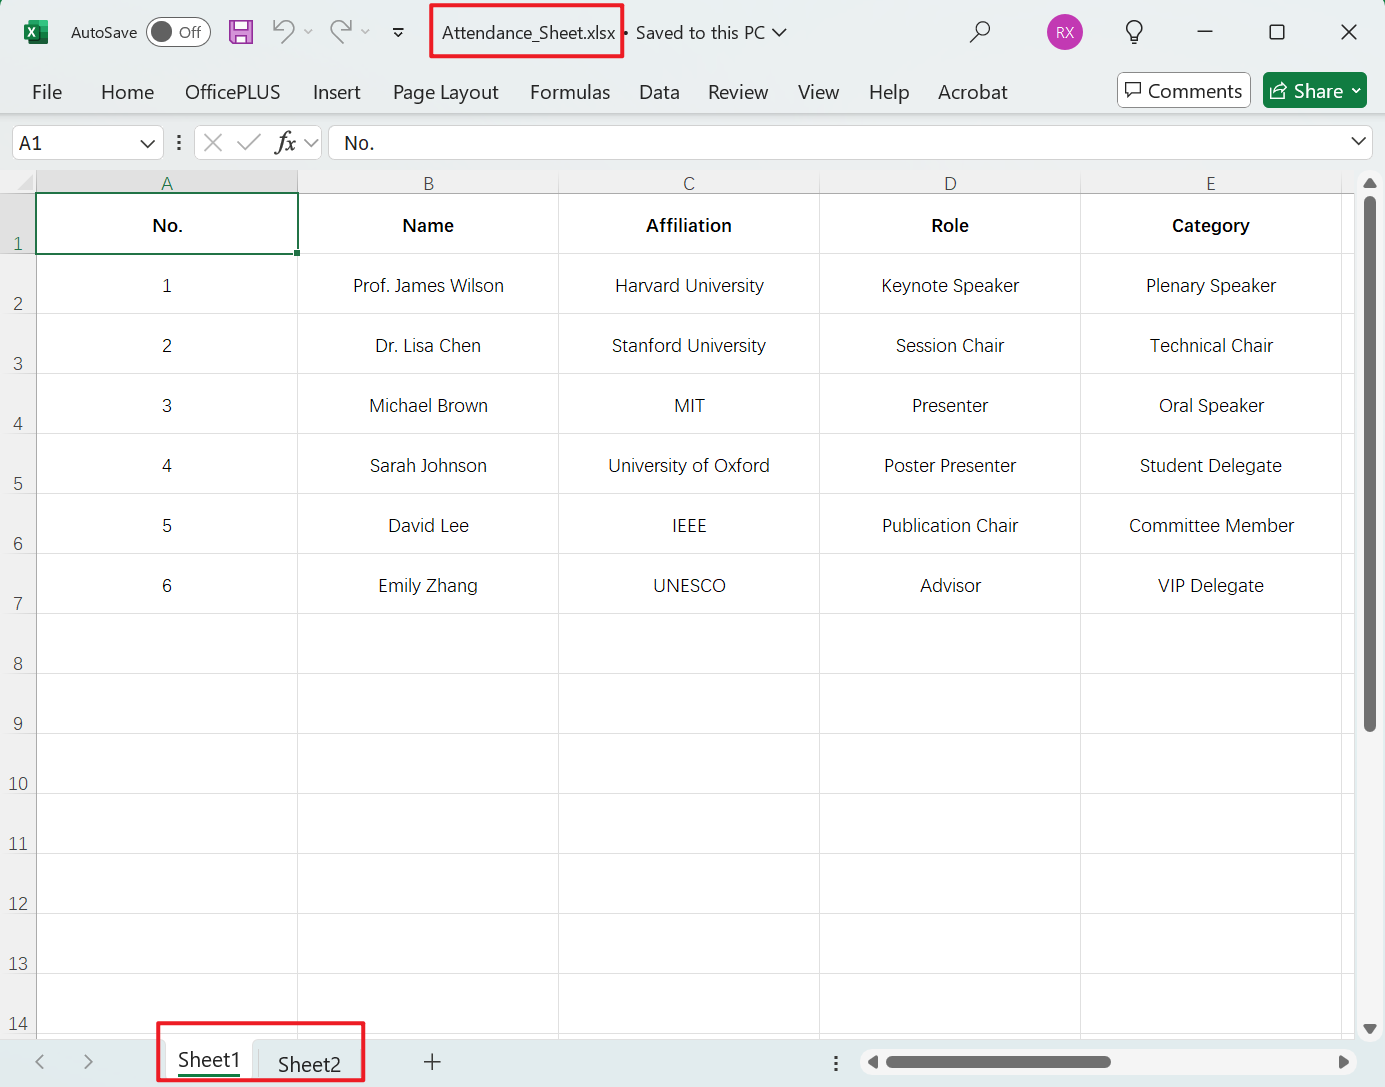The image size is (1385, 1087).
Task: Open the search magnifier in title bar
Action: (980, 32)
